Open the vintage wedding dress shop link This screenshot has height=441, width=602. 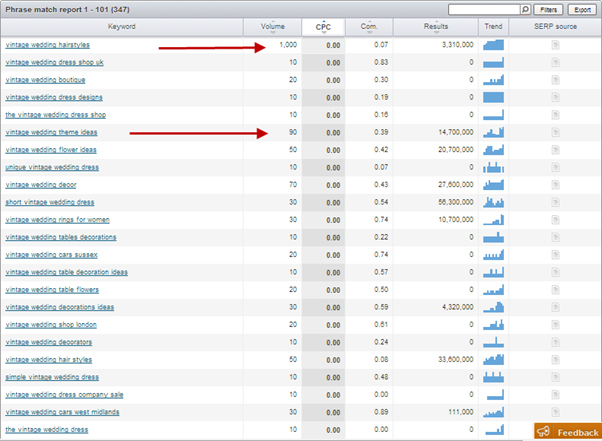tap(56, 115)
